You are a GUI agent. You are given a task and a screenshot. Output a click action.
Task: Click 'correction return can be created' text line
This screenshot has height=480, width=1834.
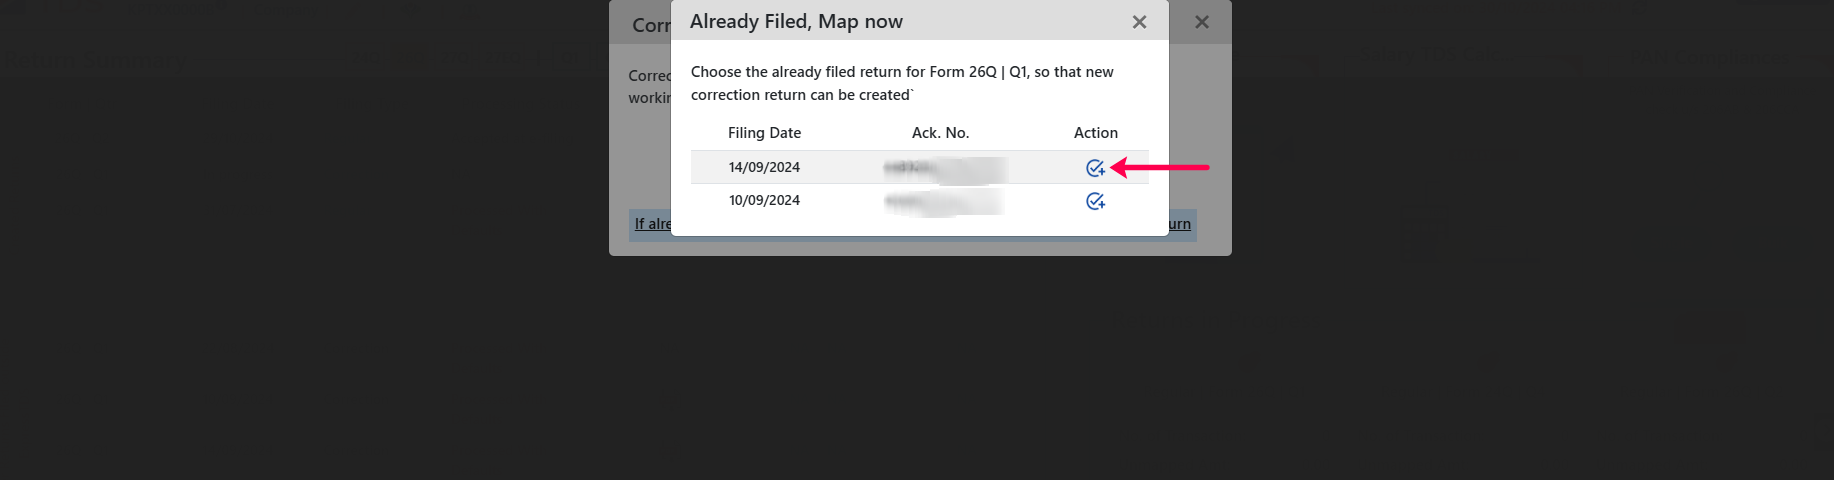802,95
